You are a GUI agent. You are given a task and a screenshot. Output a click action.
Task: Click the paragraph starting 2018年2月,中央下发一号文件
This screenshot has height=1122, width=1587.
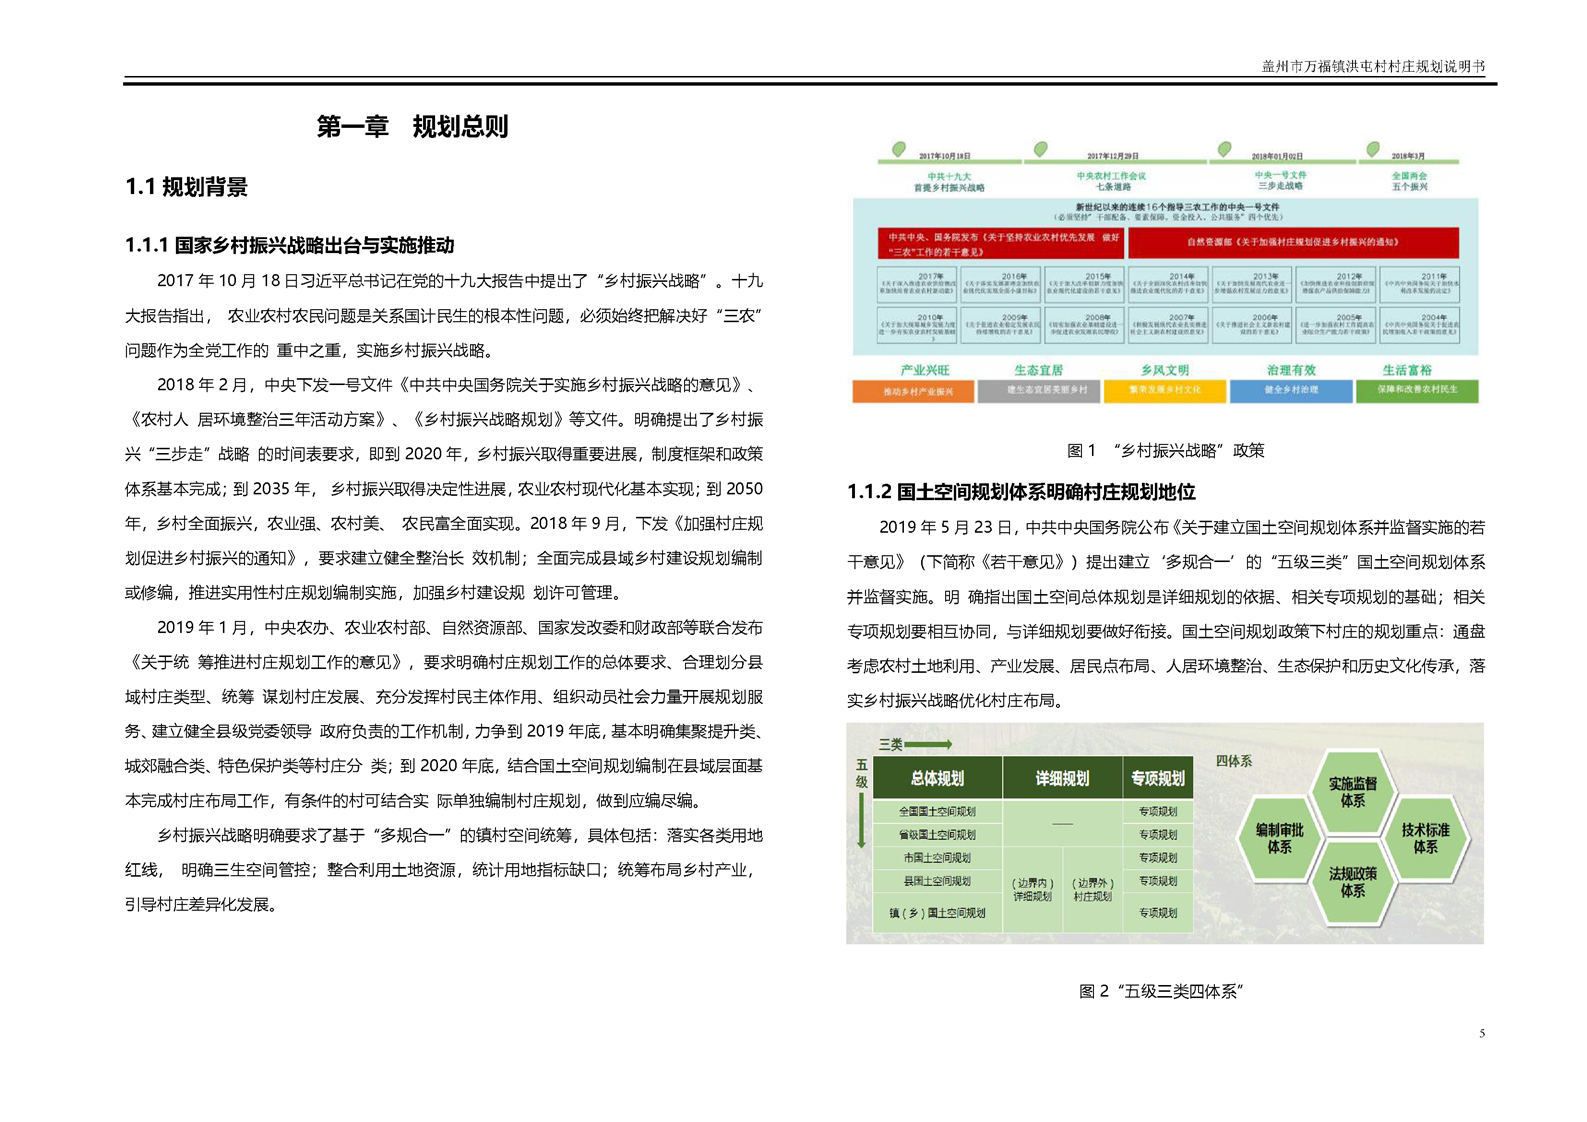444,488
